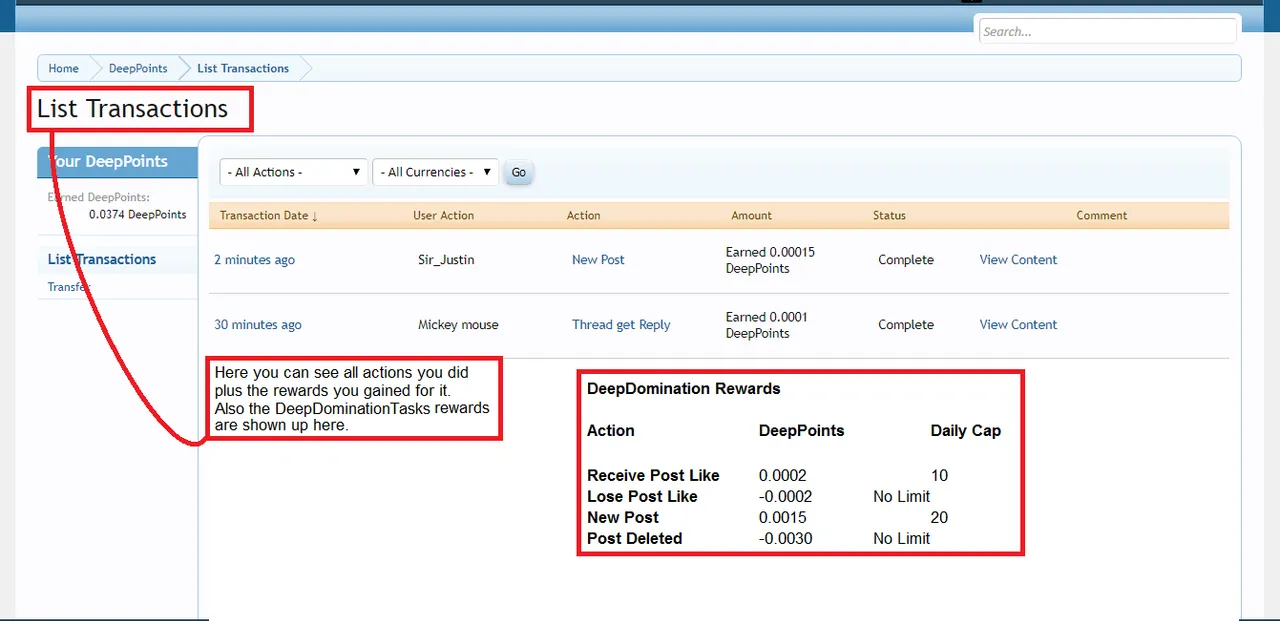The image size is (1280, 621).
Task: View Content for the Sir_Justin transaction
Action: tap(1018, 260)
